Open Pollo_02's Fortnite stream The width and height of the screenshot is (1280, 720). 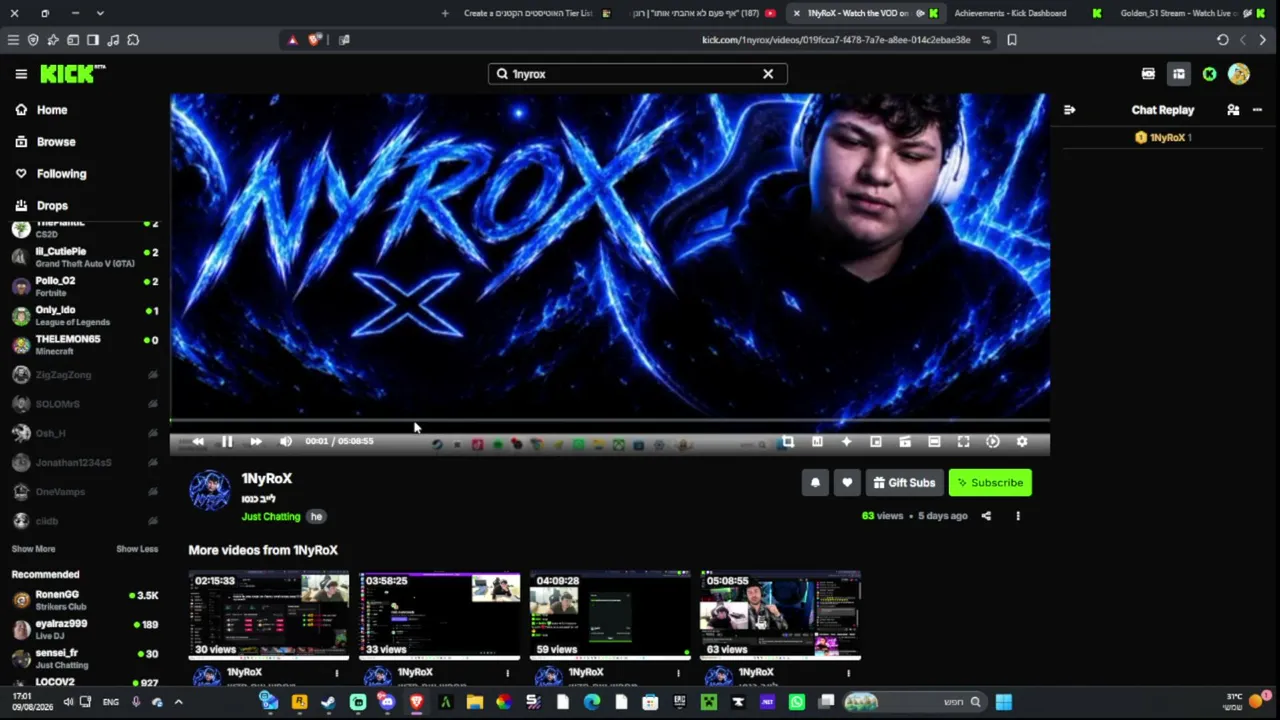(x=85, y=286)
